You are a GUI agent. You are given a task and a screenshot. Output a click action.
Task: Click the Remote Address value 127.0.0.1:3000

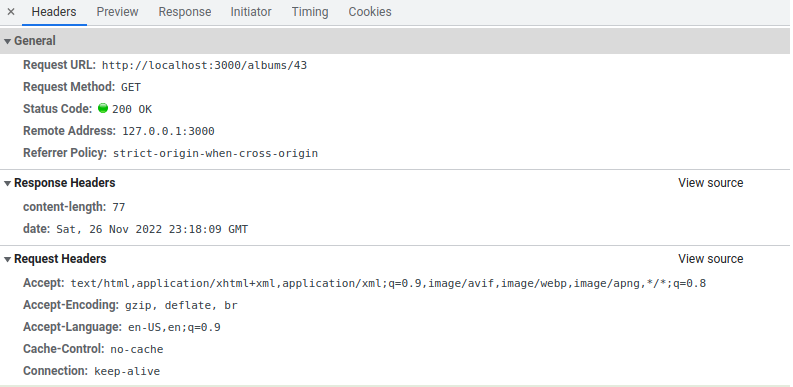[168, 131]
